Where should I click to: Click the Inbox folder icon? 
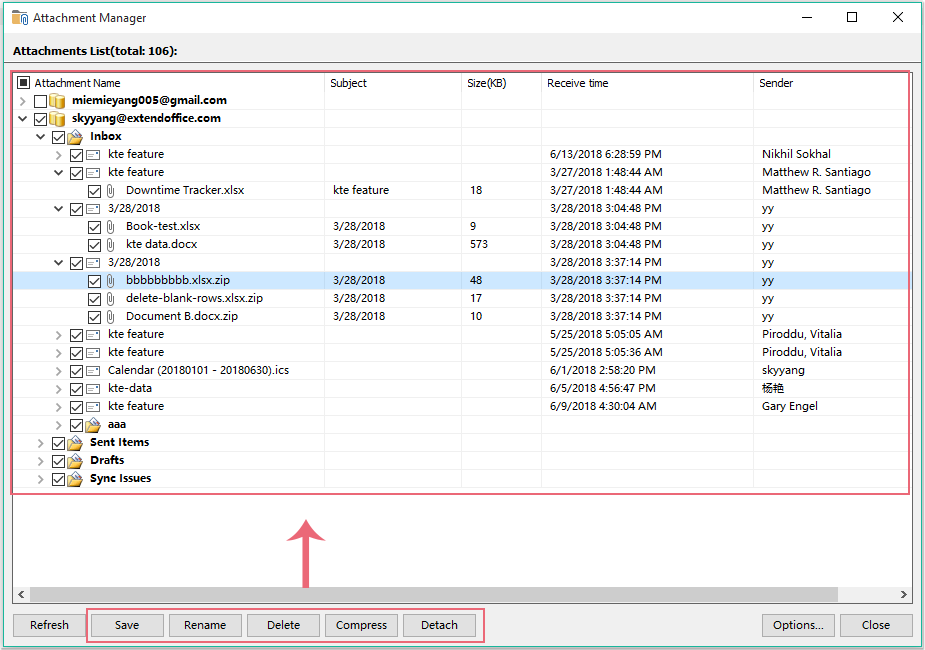pyautogui.click(x=75, y=137)
